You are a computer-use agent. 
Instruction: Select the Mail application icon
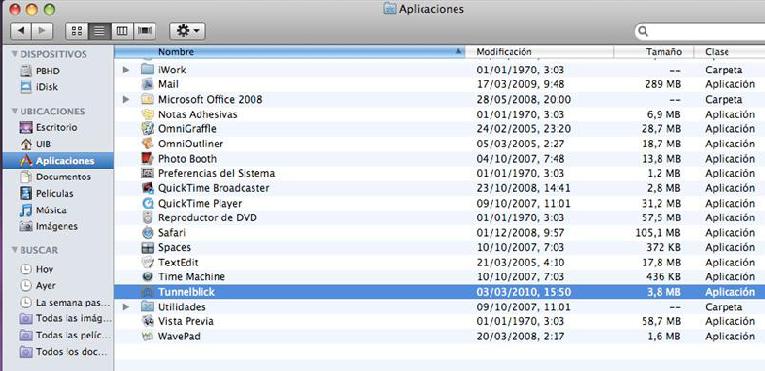click(147, 84)
